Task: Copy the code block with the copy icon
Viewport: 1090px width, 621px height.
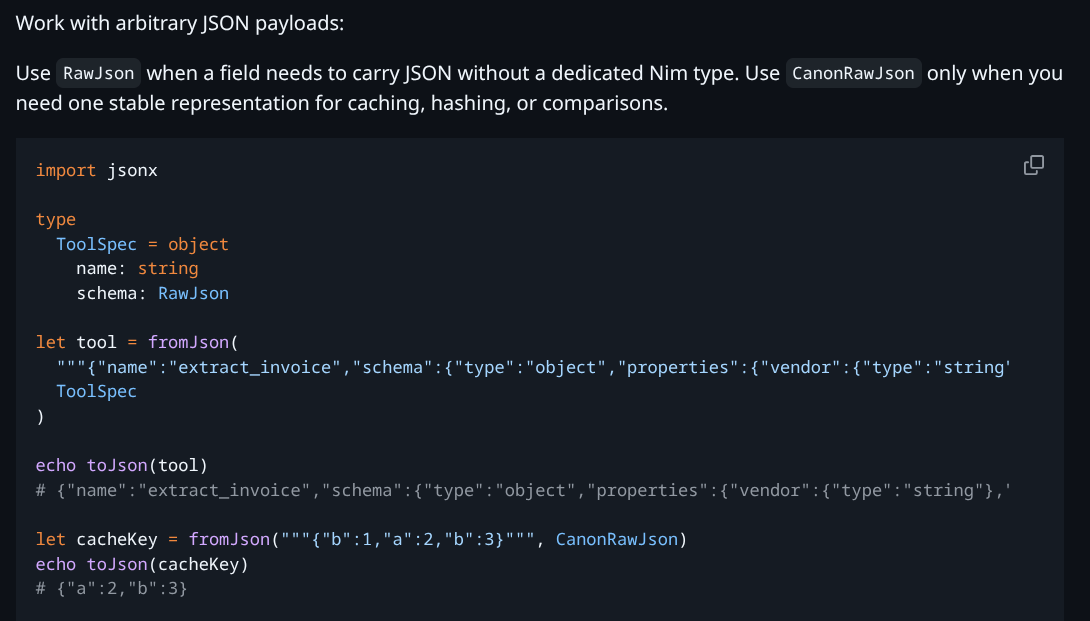Action: coord(1034,166)
